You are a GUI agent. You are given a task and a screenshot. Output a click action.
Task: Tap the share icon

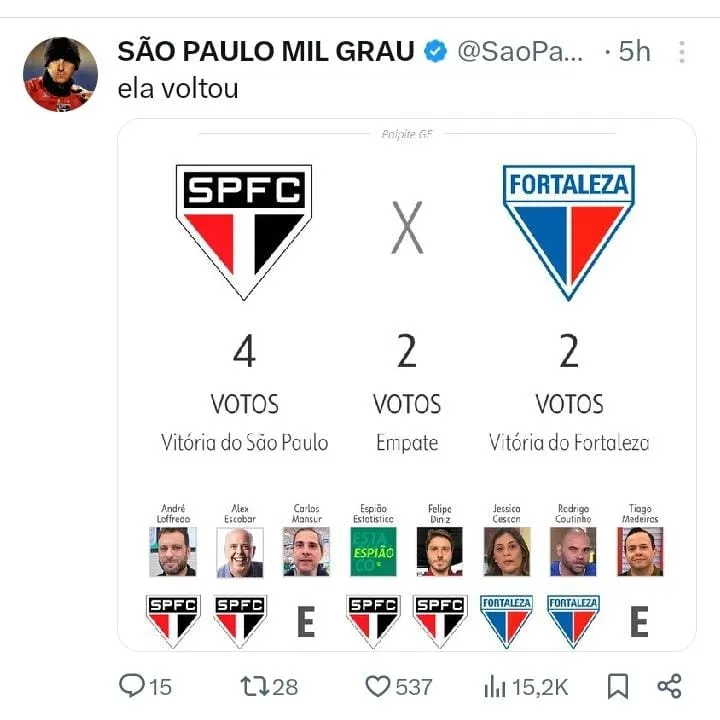point(669,686)
